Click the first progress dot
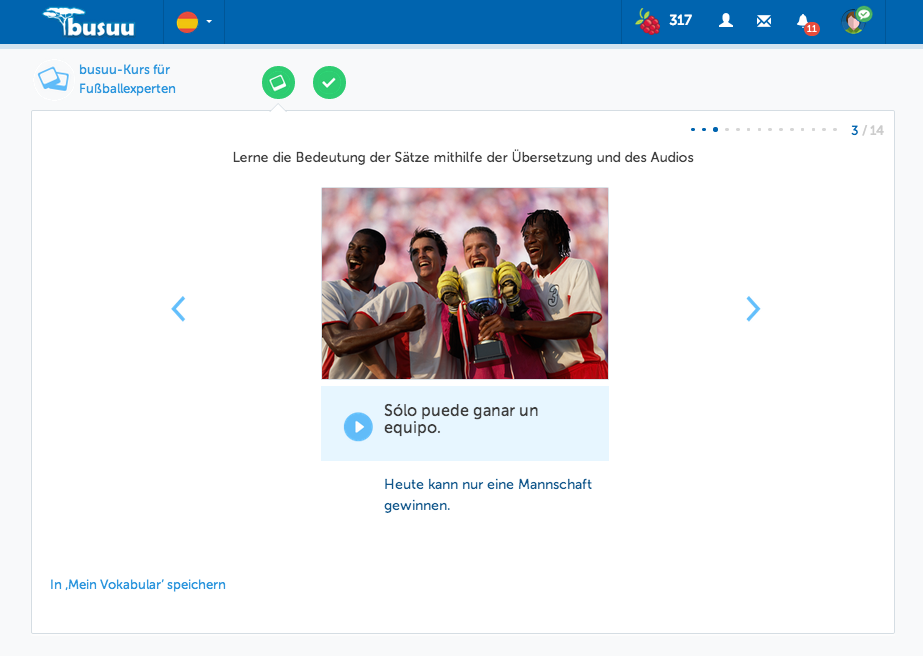 [x=693, y=130]
